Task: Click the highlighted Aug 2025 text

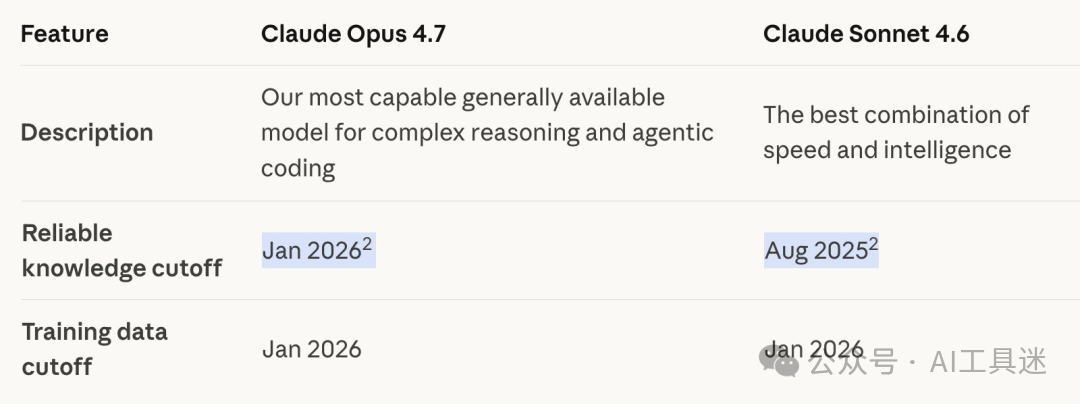Action: [x=815, y=250]
